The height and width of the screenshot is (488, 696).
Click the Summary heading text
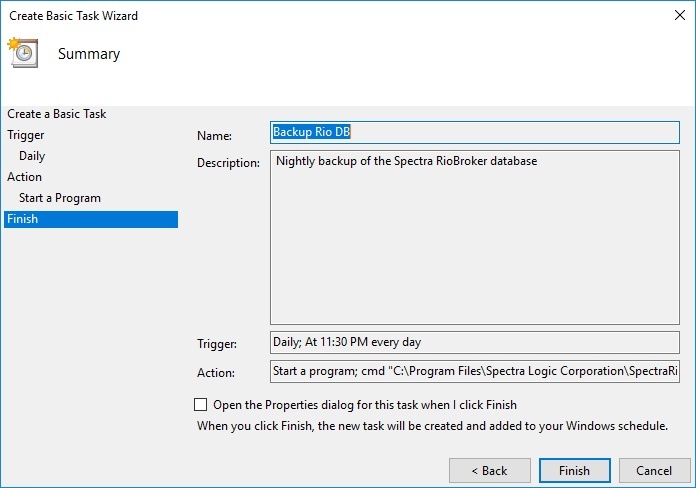tap(89, 54)
